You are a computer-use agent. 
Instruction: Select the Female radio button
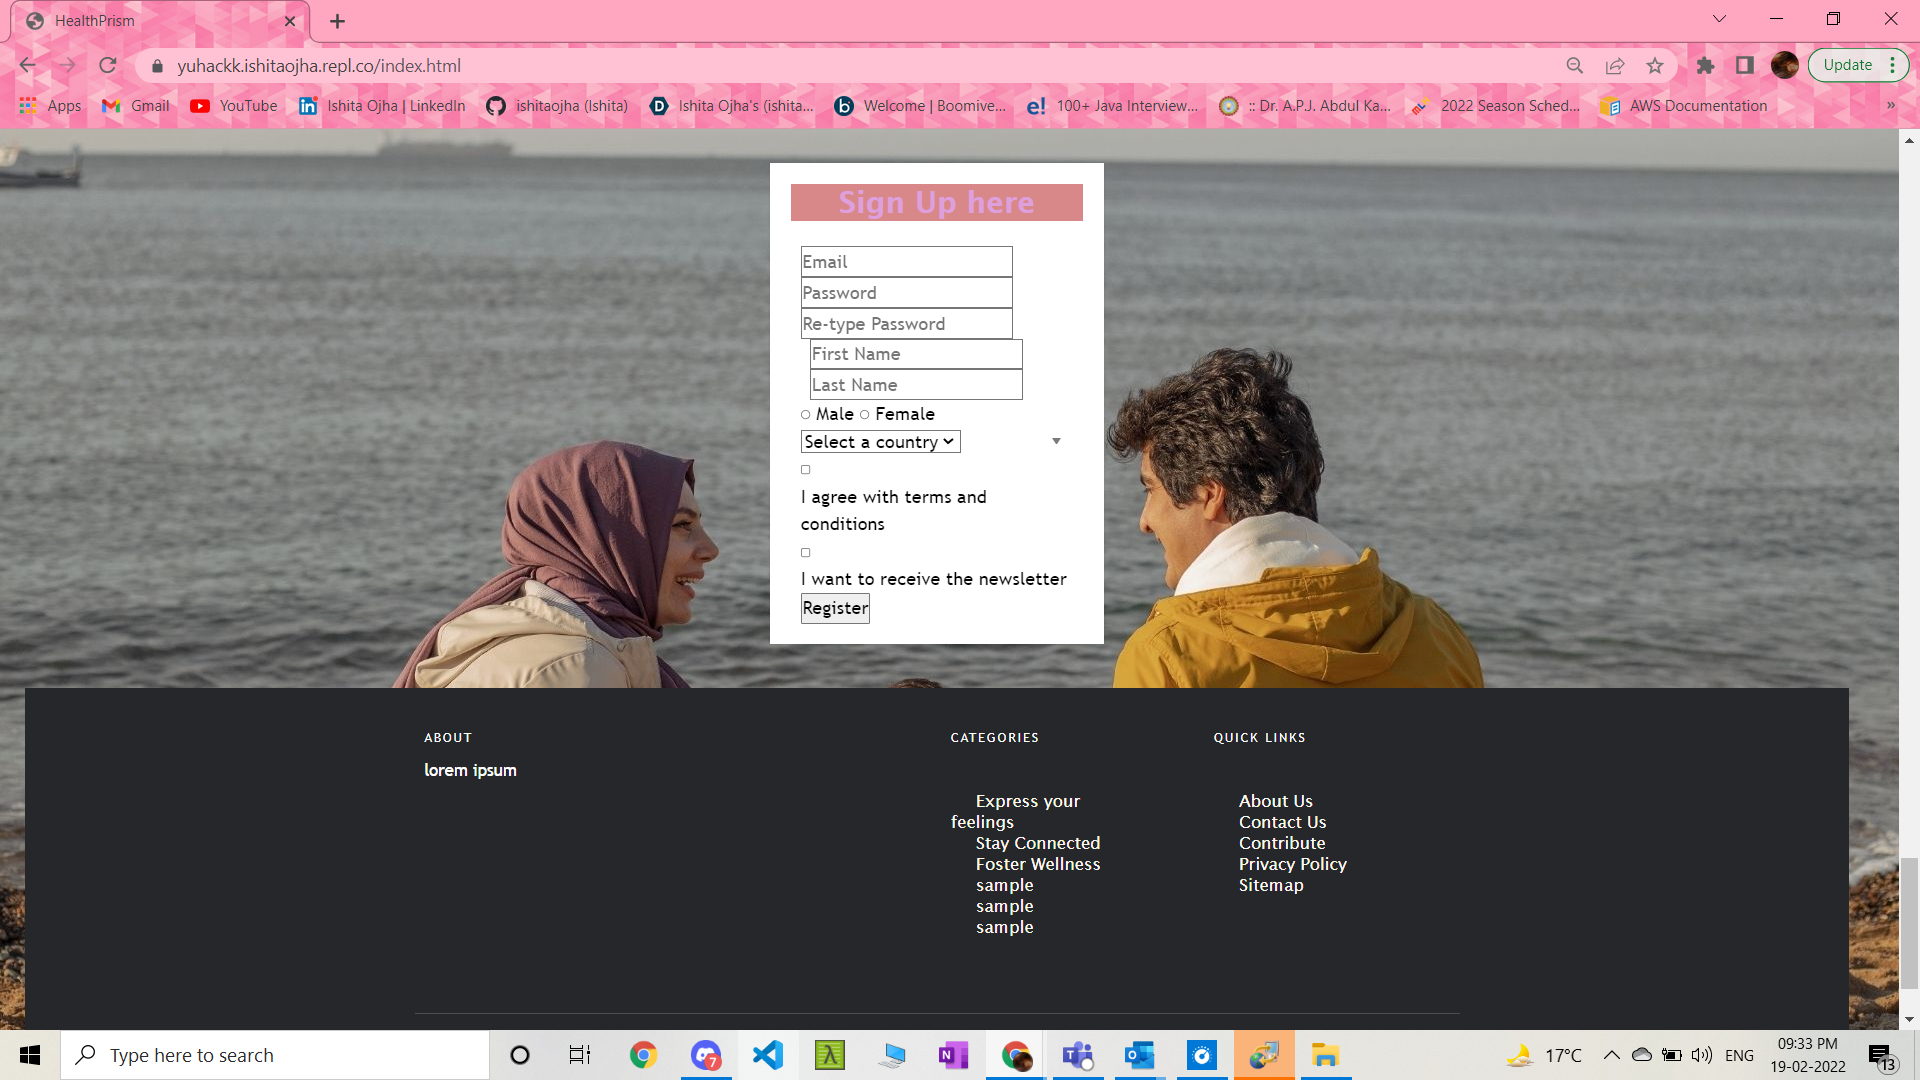[x=865, y=415]
